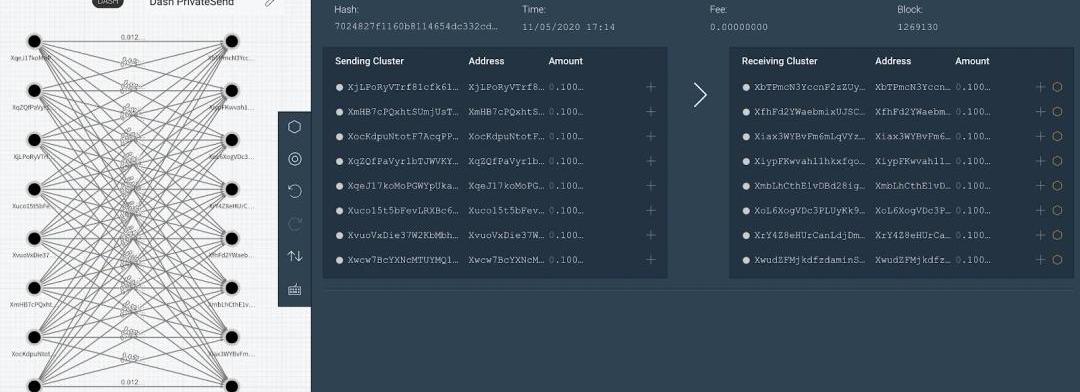The height and width of the screenshot is (392, 1080).
Task: Click the block number 1269130
Action: point(917,27)
